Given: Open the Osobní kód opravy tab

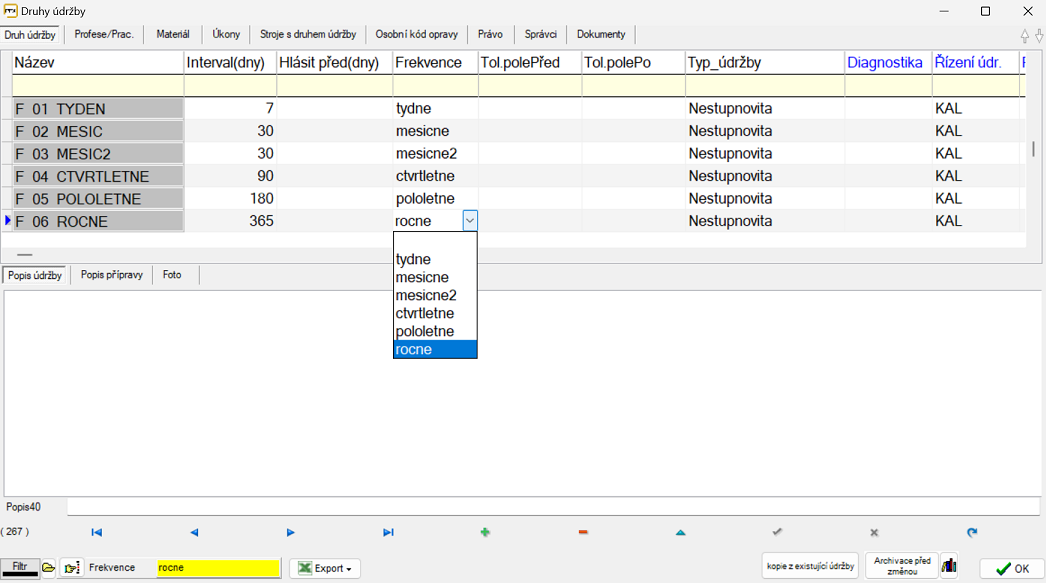Looking at the screenshot, I should pyautogui.click(x=417, y=34).
